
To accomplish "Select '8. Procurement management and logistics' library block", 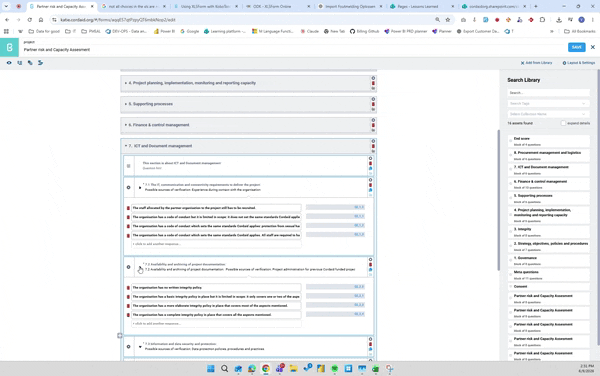I will pos(548,155).
